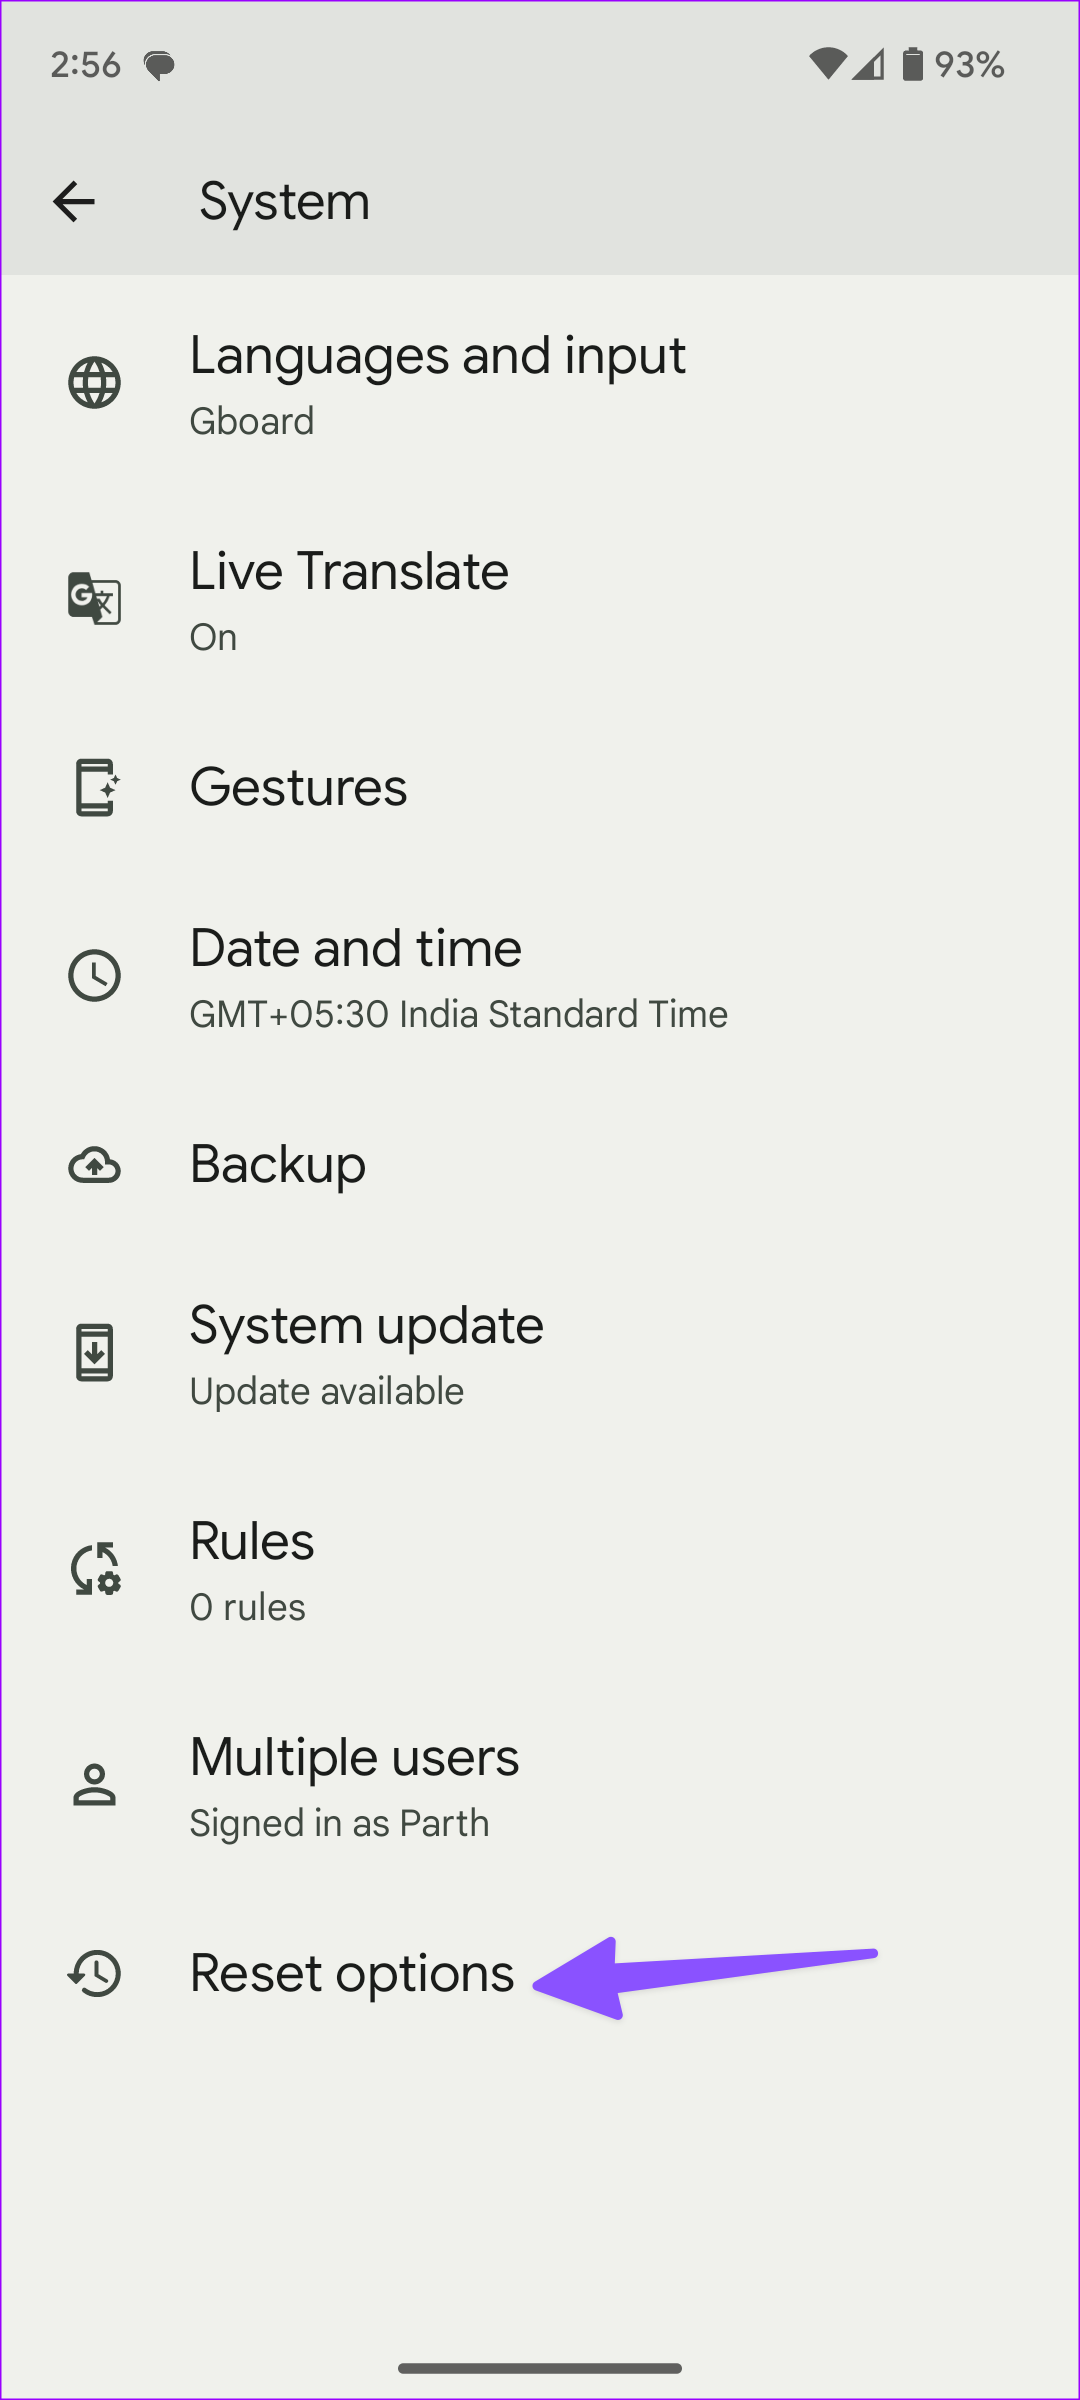
Task: Open Languages and input settings
Action: (438, 384)
